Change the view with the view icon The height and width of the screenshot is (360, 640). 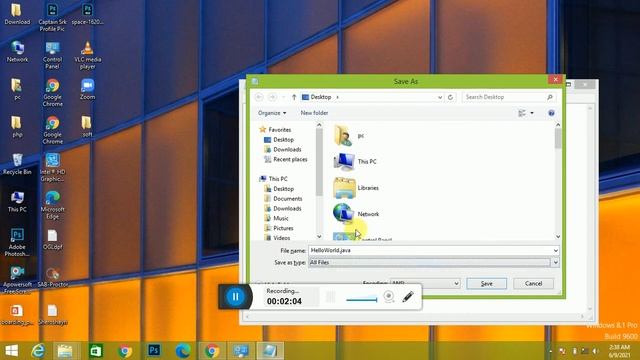[x=522, y=113]
